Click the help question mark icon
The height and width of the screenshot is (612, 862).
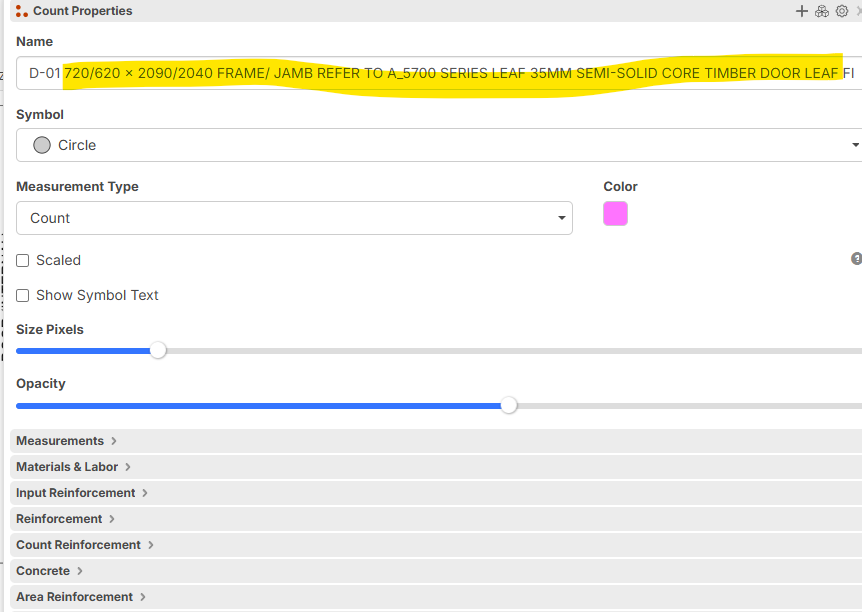pyautogui.click(x=857, y=258)
